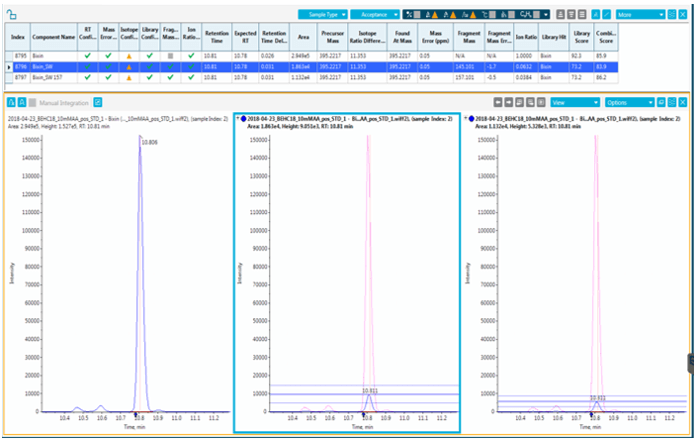Click the blue window icon right of Options
696x440 pixels.
[x=661, y=103]
